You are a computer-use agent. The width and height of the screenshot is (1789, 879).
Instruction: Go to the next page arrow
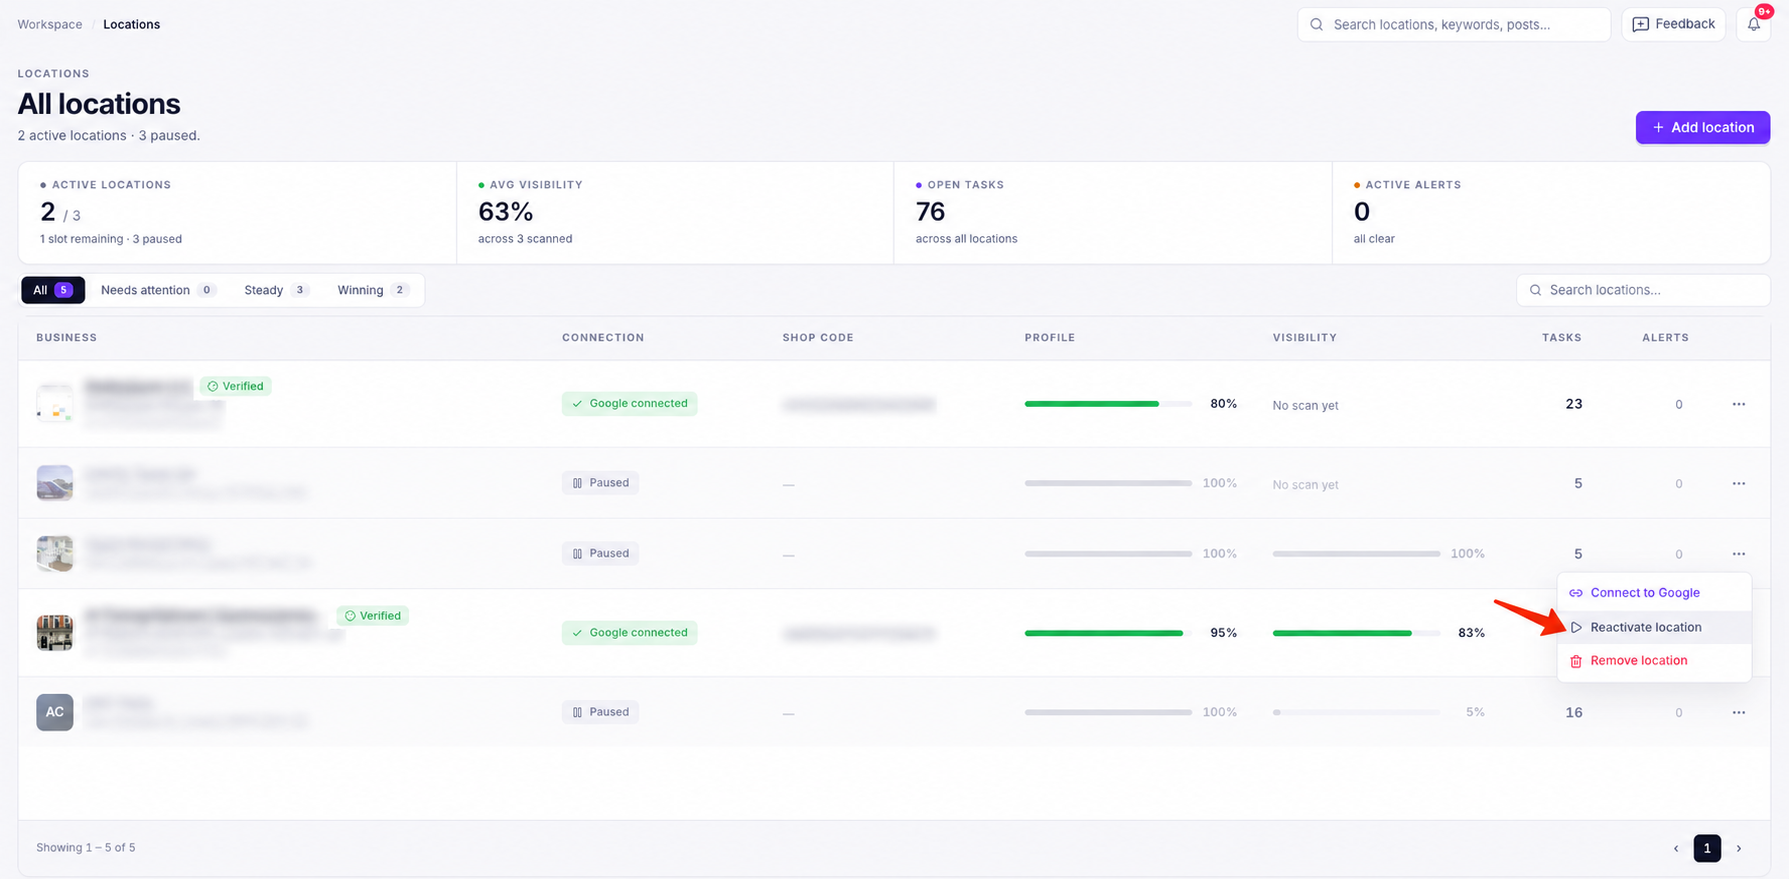(x=1739, y=848)
